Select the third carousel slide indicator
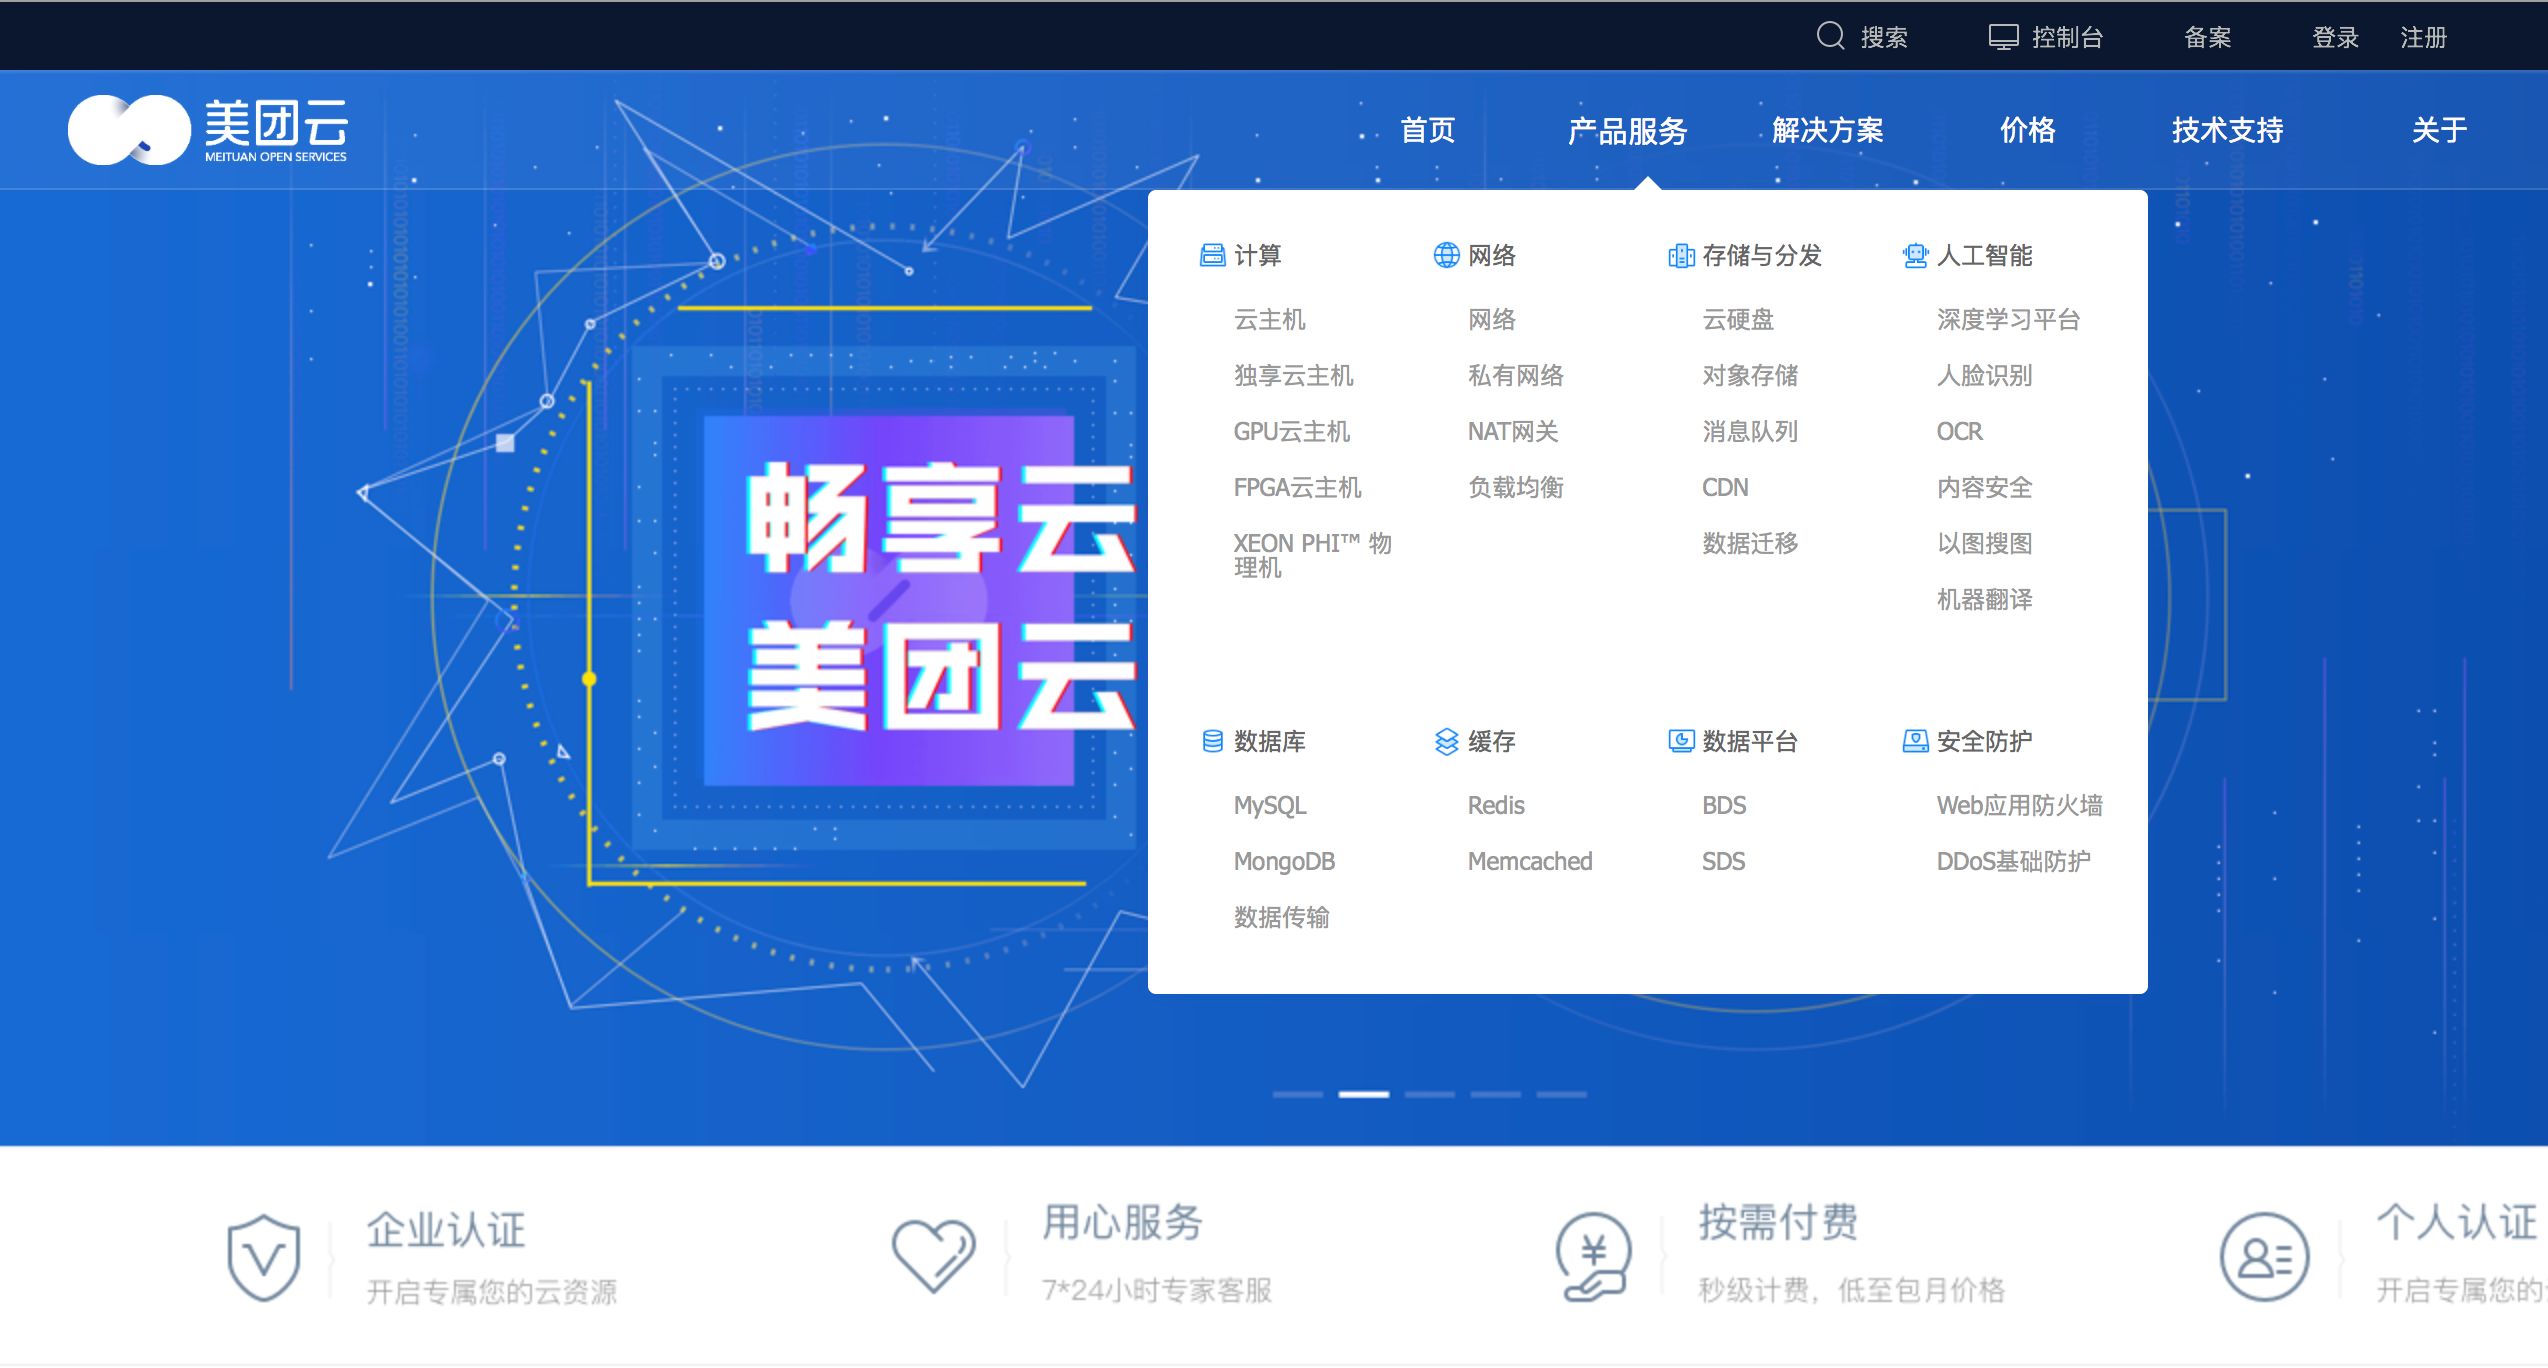The width and height of the screenshot is (2548, 1368). point(1429,1094)
